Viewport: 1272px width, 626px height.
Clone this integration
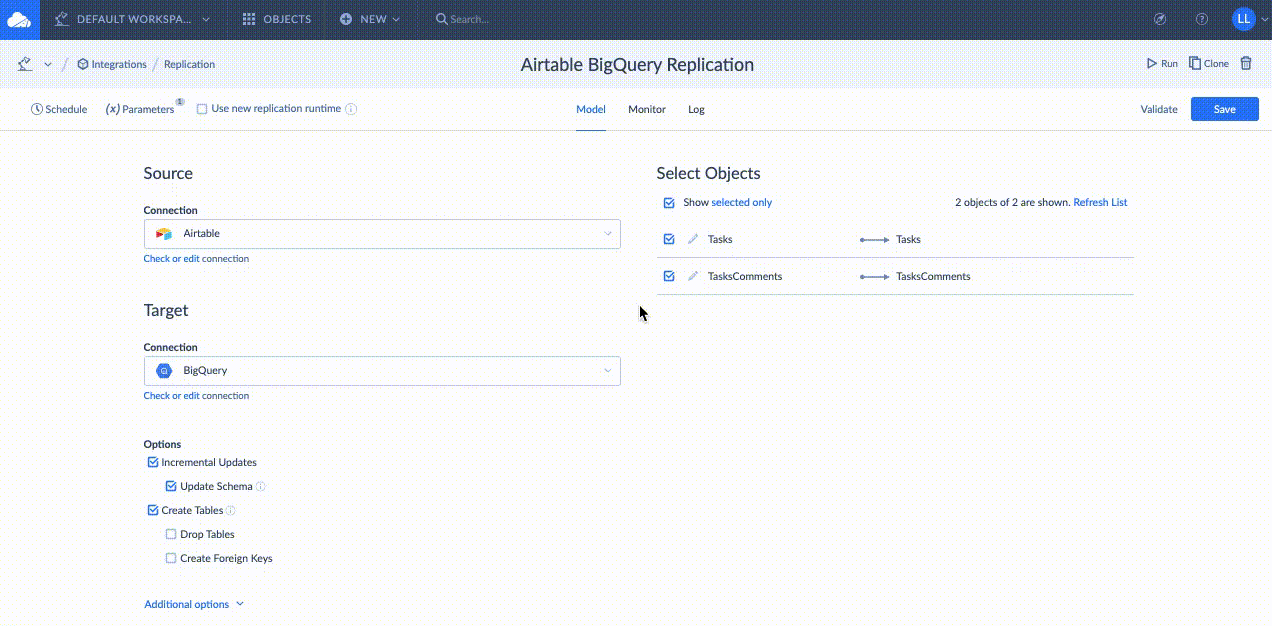1208,62
